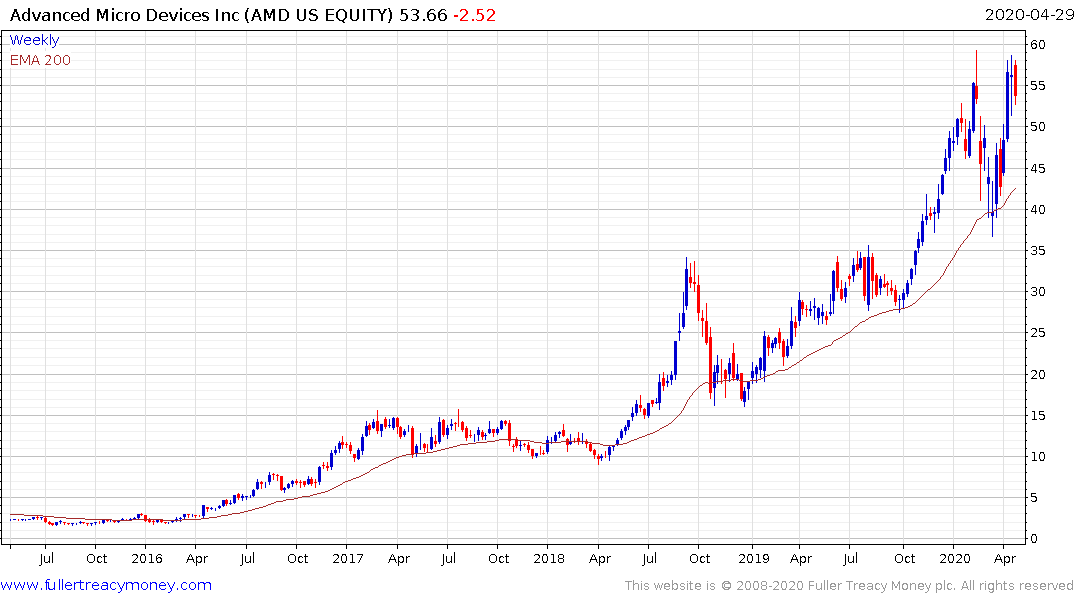Click the copyright notice for Fuller Treacy Money
Viewport: 1075px width, 600px height.
[x=849, y=586]
